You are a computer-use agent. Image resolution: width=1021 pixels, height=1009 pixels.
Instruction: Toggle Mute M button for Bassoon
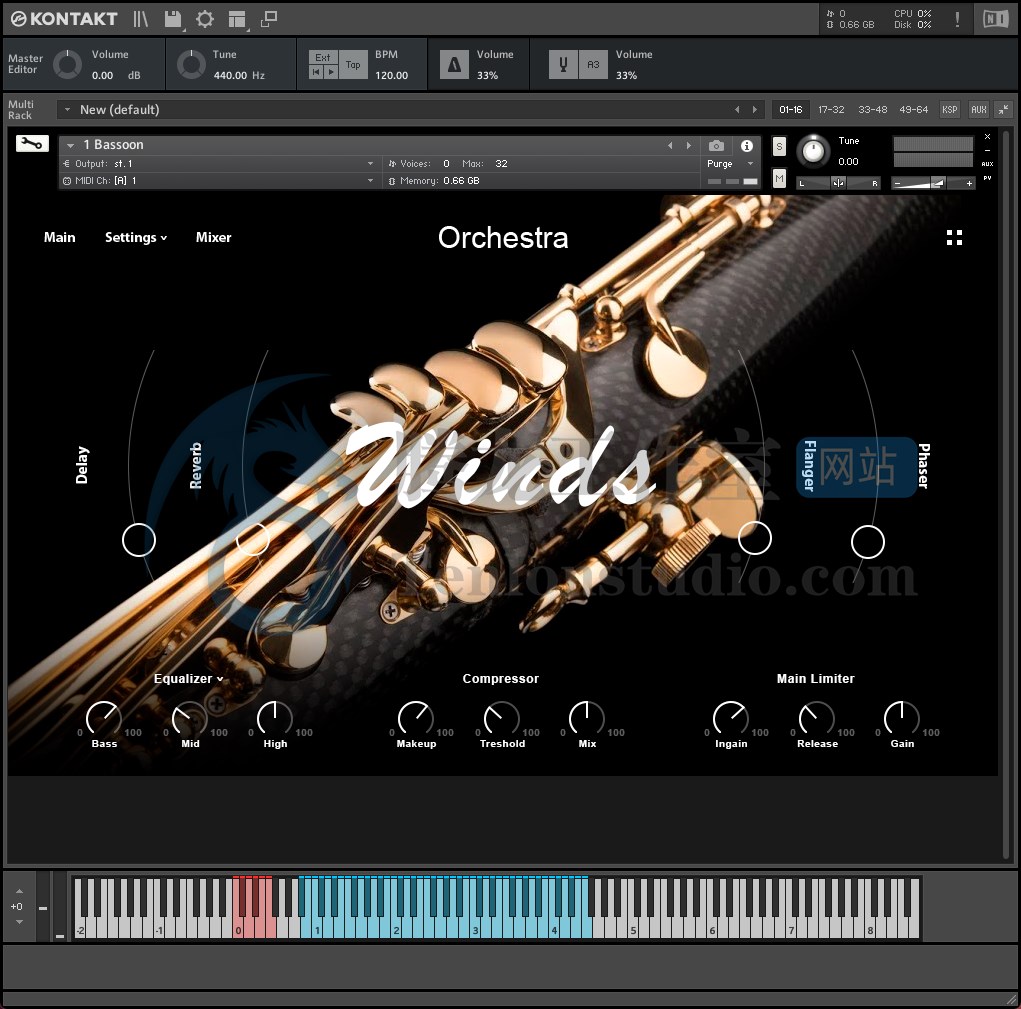coord(779,178)
